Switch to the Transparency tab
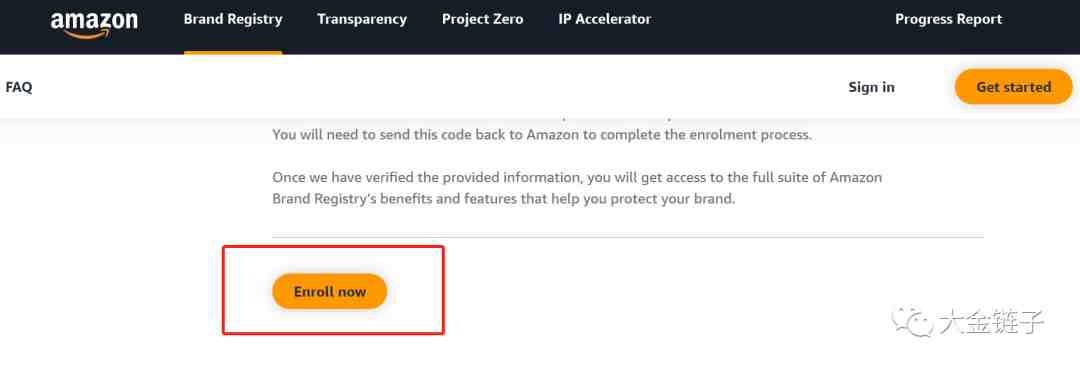1080x369 pixels. [x=362, y=19]
